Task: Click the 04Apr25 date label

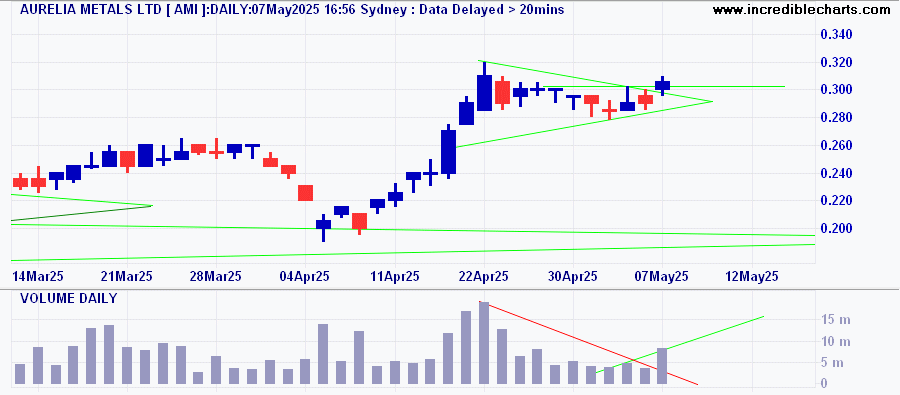Action: [305, 276]
